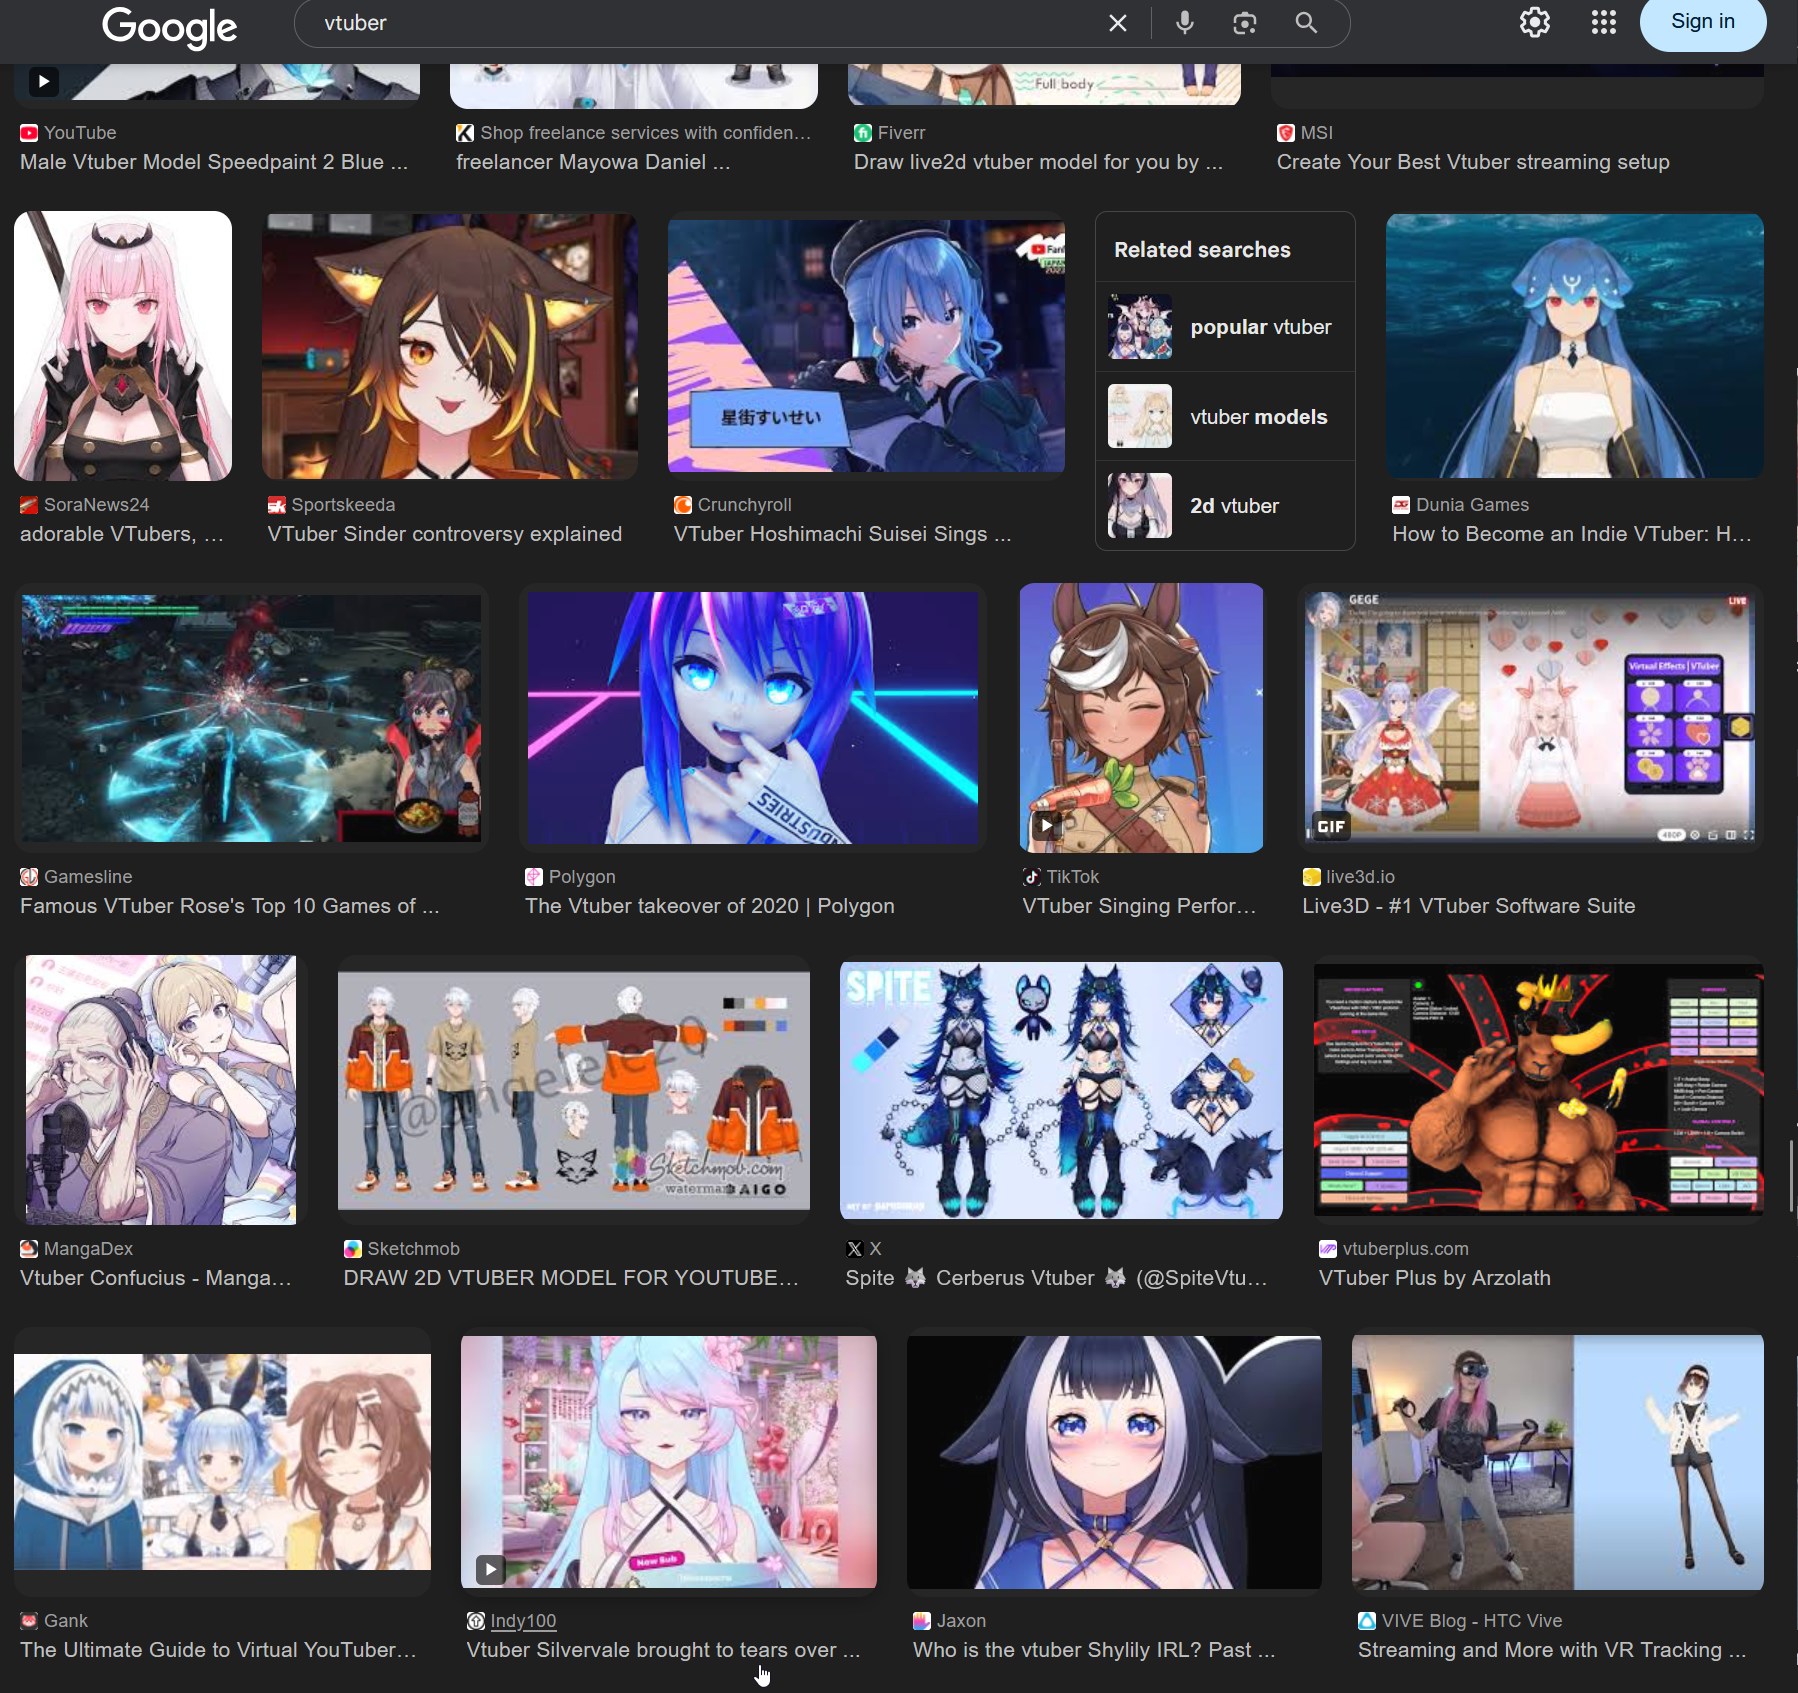
Task: Open 'Create Your Best Vtuber streaming setup' title
Action: pos(1473,162)
